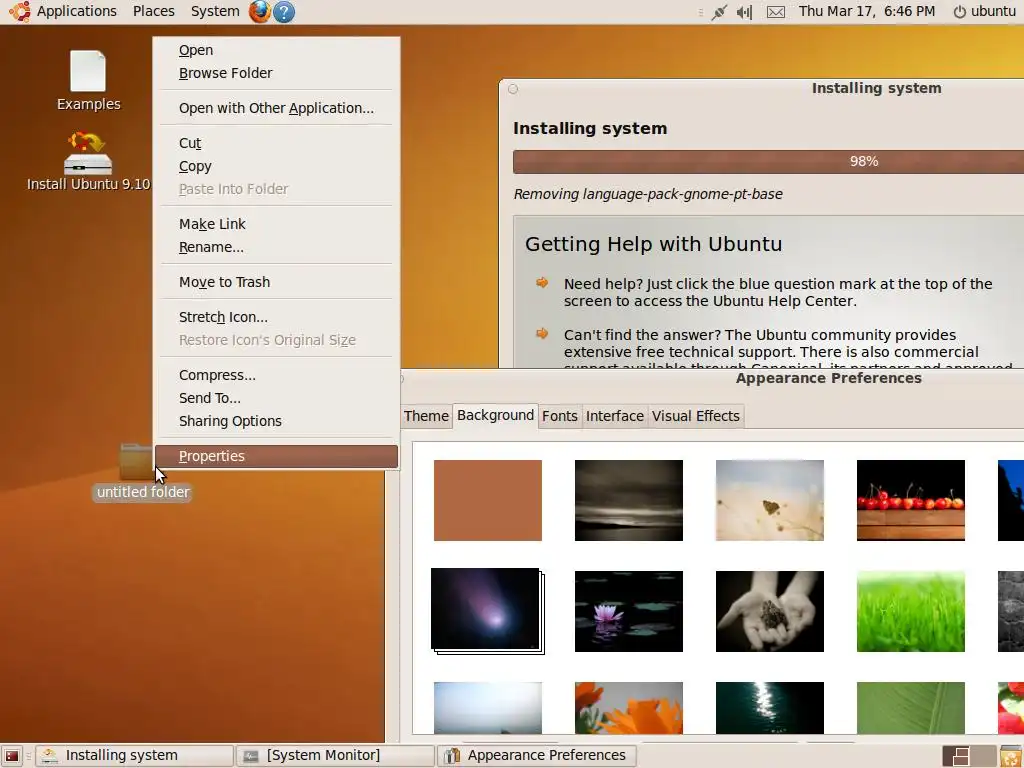This screenshot has width=1024, height=768.
Task: Click the Removing language-pack-gnome-pt-base status text
Action: (648, 194)
